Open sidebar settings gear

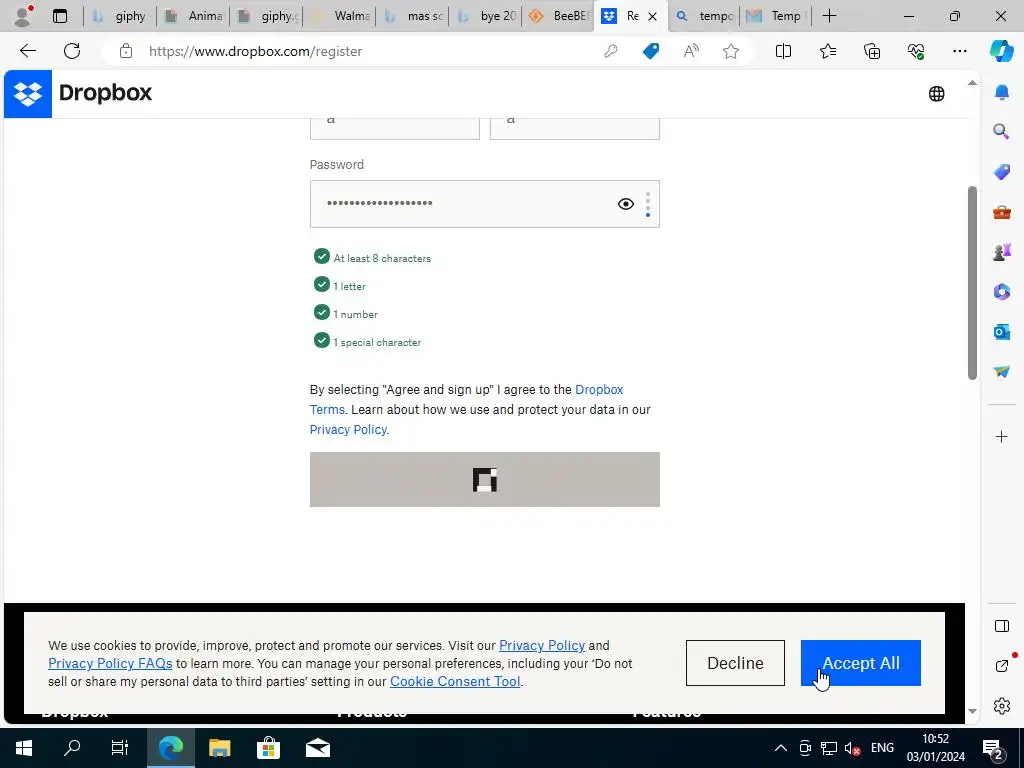1002,706
